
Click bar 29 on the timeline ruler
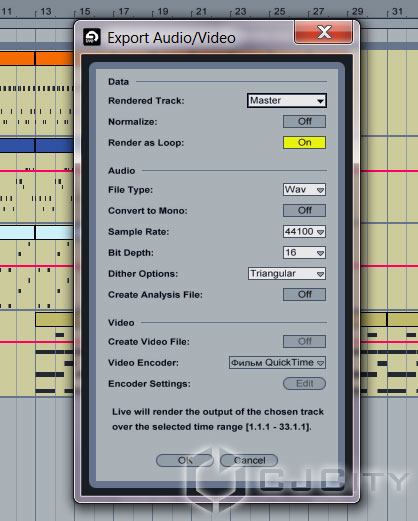click(357, 12)
